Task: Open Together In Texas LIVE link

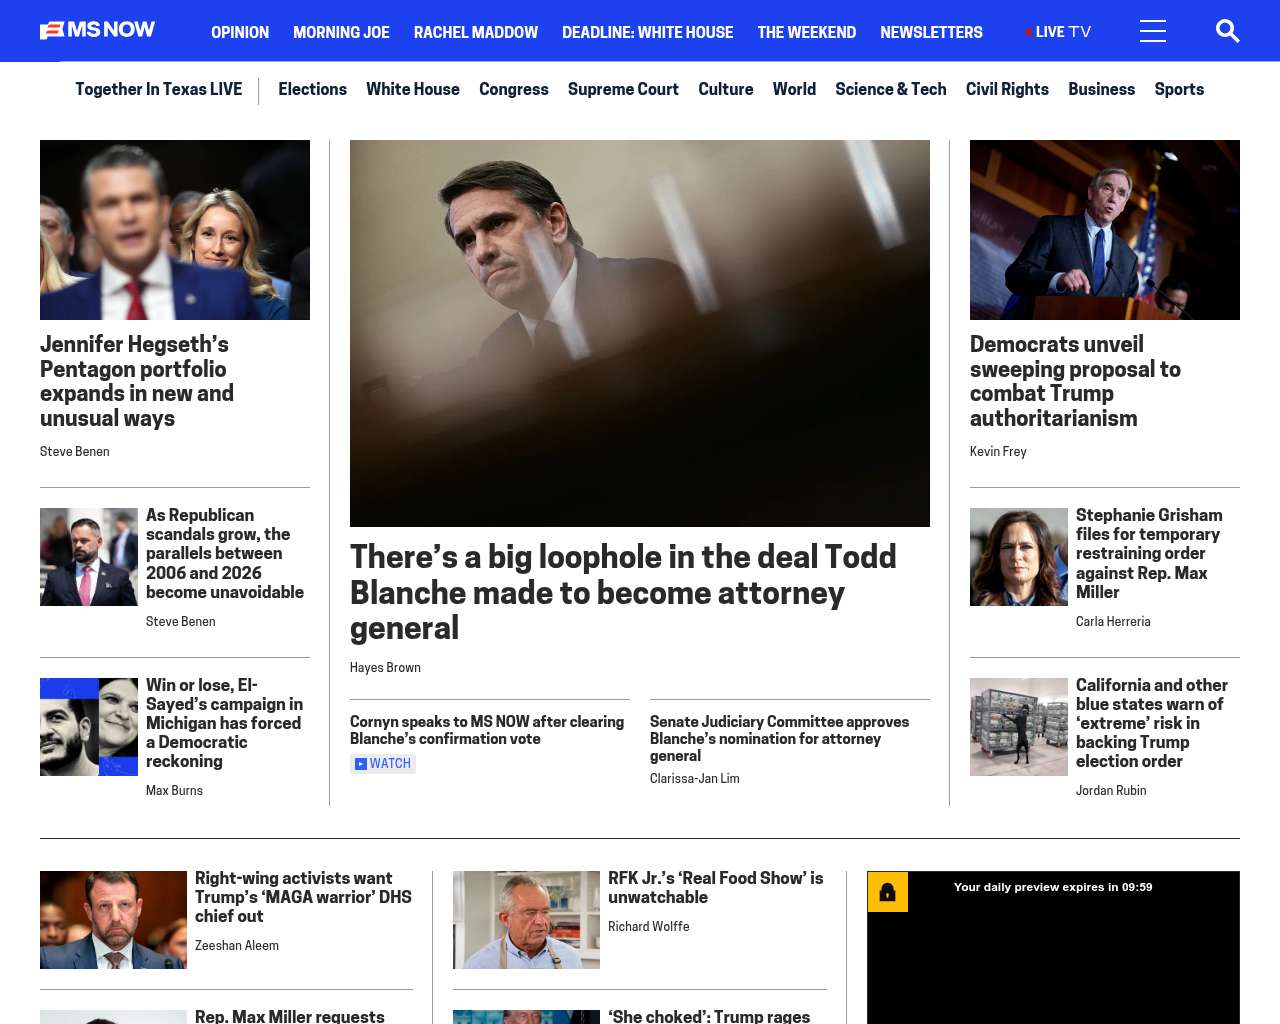Action: [158, 89]
